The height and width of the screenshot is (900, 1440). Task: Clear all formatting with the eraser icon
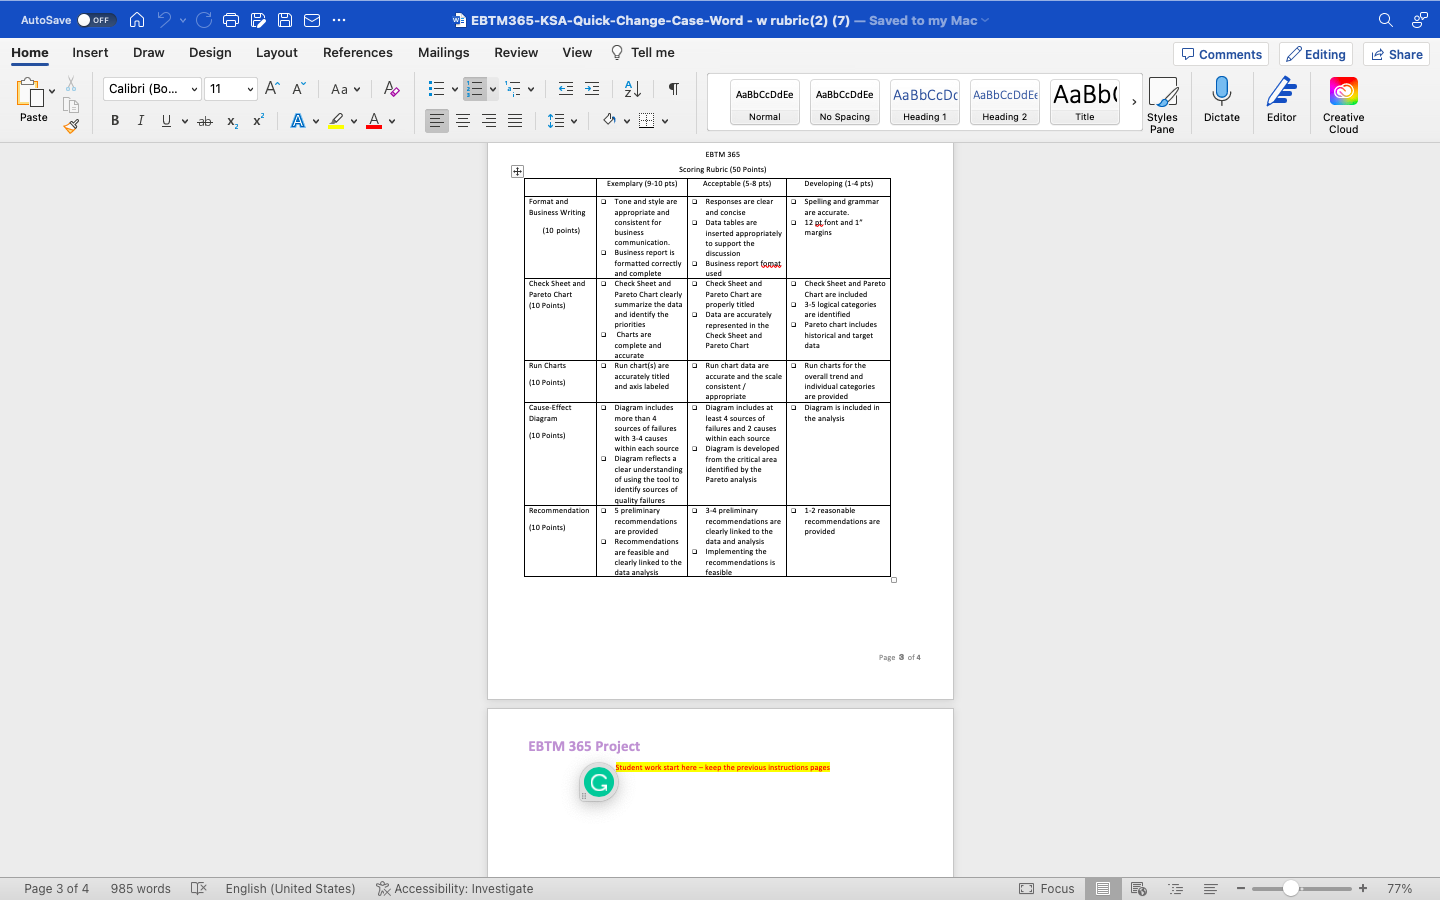point(392,89)
